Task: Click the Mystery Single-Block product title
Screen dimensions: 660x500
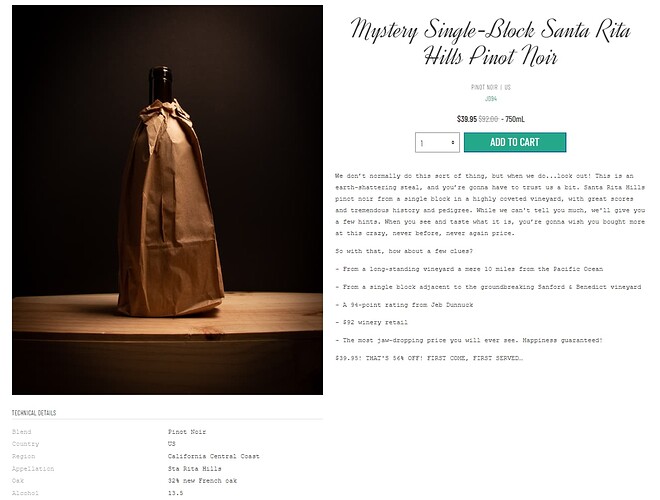Action: 490,43
